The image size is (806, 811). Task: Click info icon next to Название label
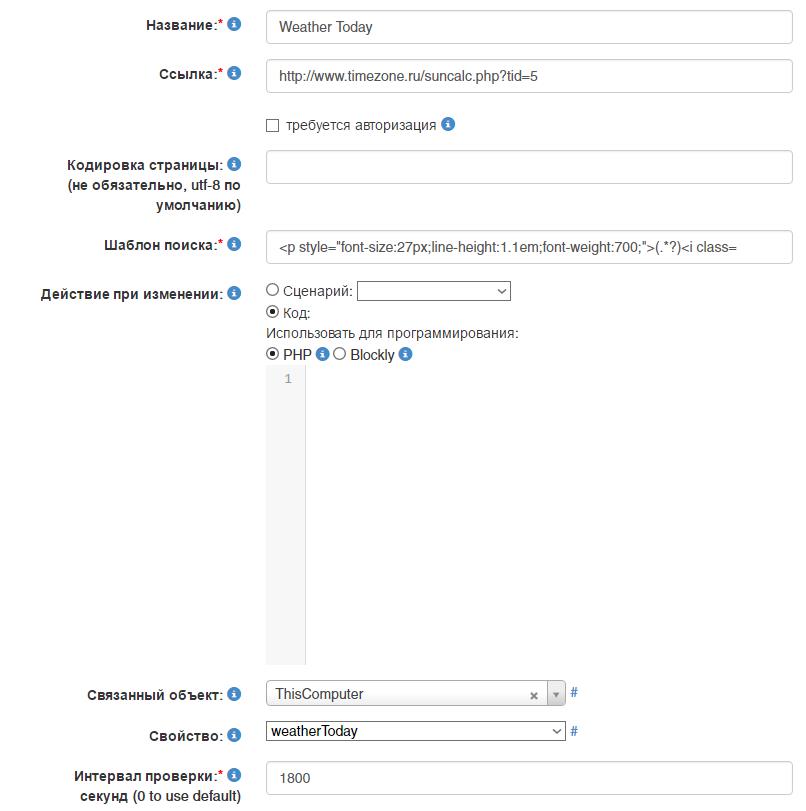click(x=234, y=24)
